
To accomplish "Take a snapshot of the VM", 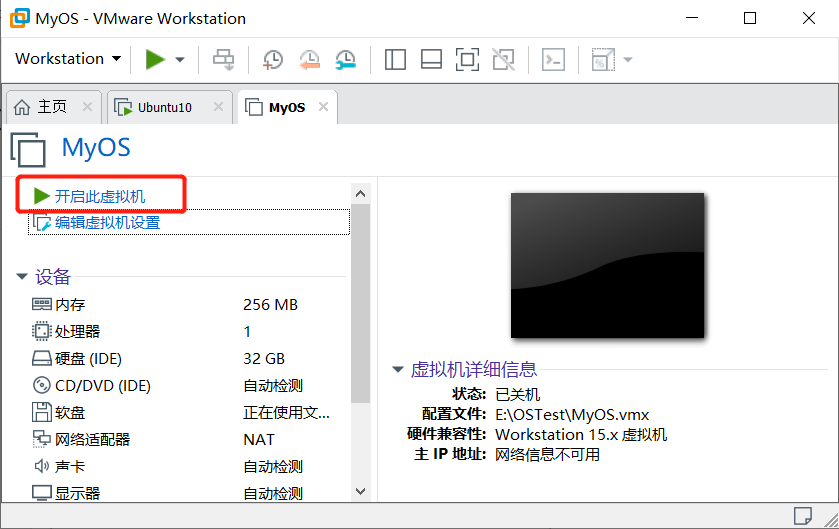I will point(273,59).
